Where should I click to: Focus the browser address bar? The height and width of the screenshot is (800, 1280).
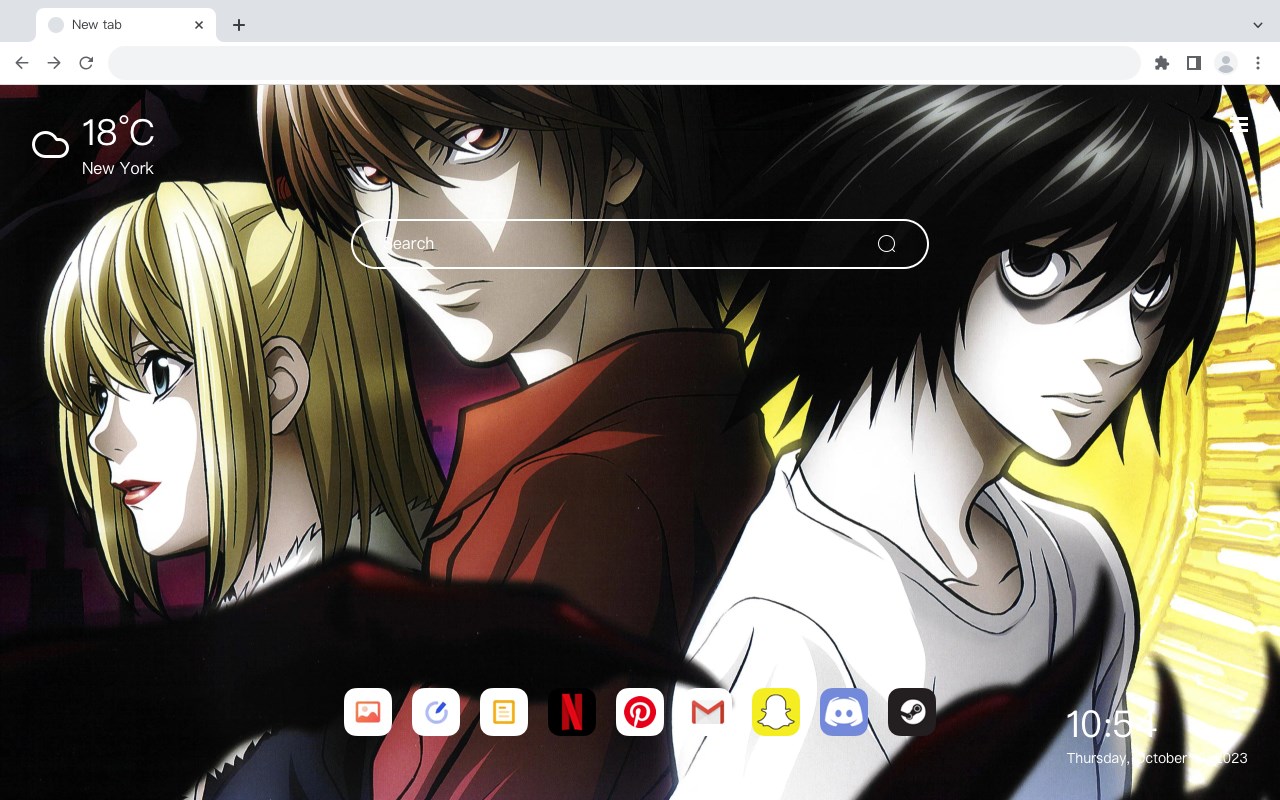624,63
